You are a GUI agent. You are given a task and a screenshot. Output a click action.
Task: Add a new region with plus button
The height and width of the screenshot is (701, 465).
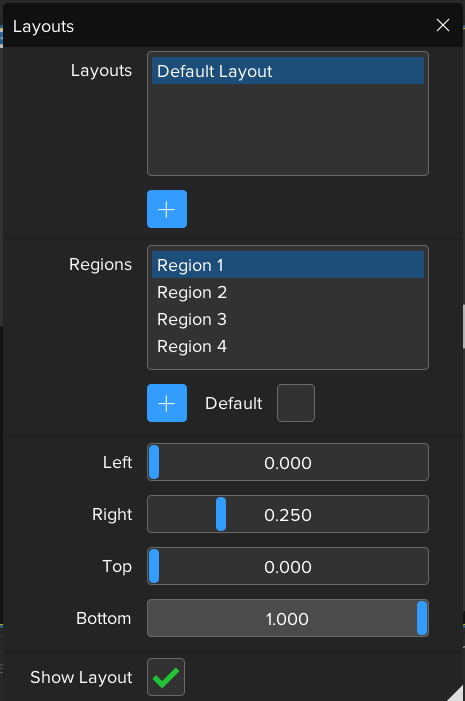[x=167, y=403]
